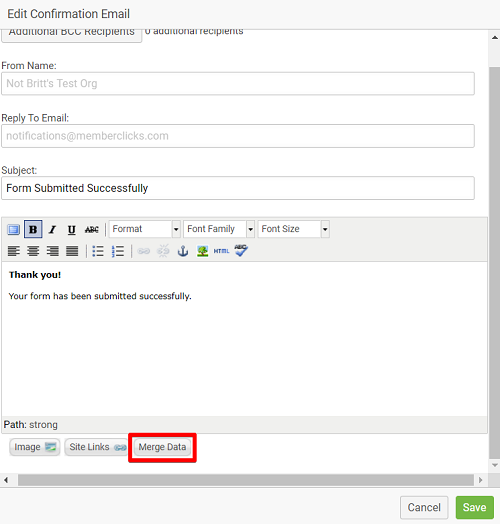Apply underline formatting
This screenshot has width=500, height=524.
coord(72,229)
